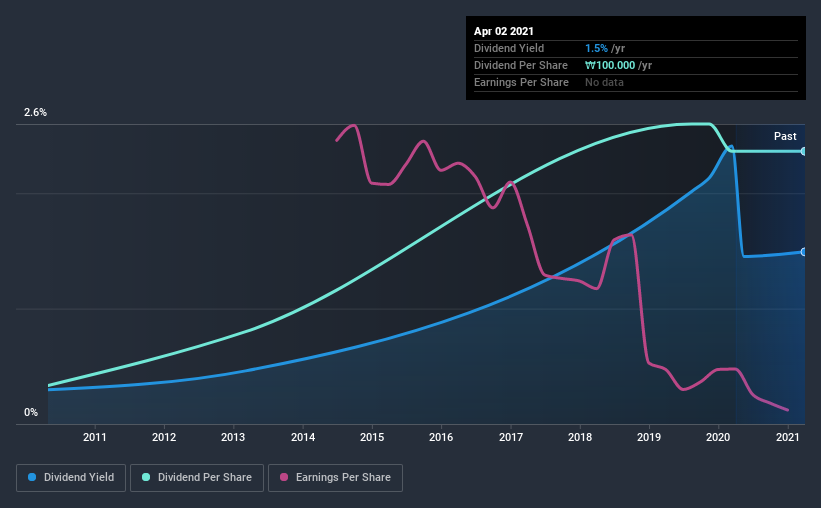This screenshot has width=821, height=508.
Task: Click the 0% y-axis label
Action: point(31,412)
